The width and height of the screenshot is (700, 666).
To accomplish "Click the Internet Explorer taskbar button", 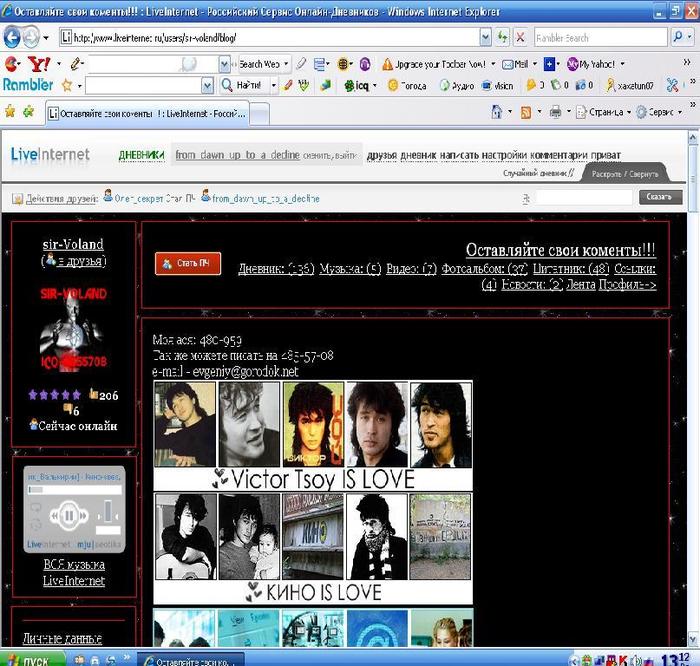I will point(191,661).
